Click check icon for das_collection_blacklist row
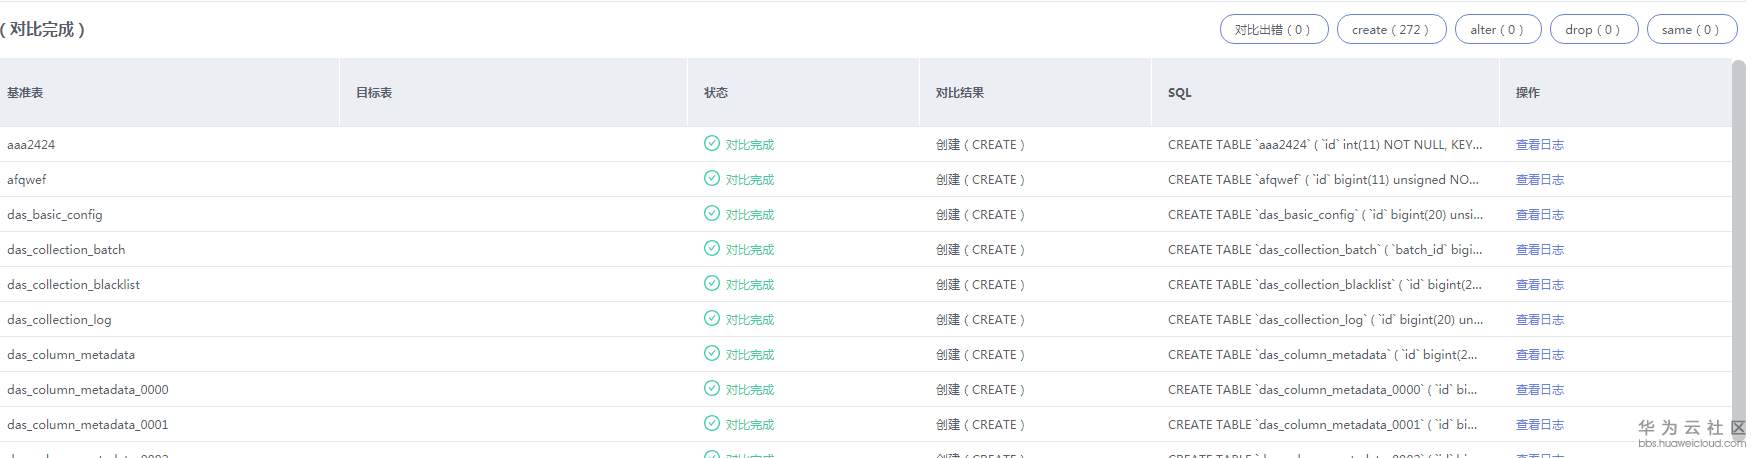Viewport: 1760px width, 458px height. pos(712,284)
